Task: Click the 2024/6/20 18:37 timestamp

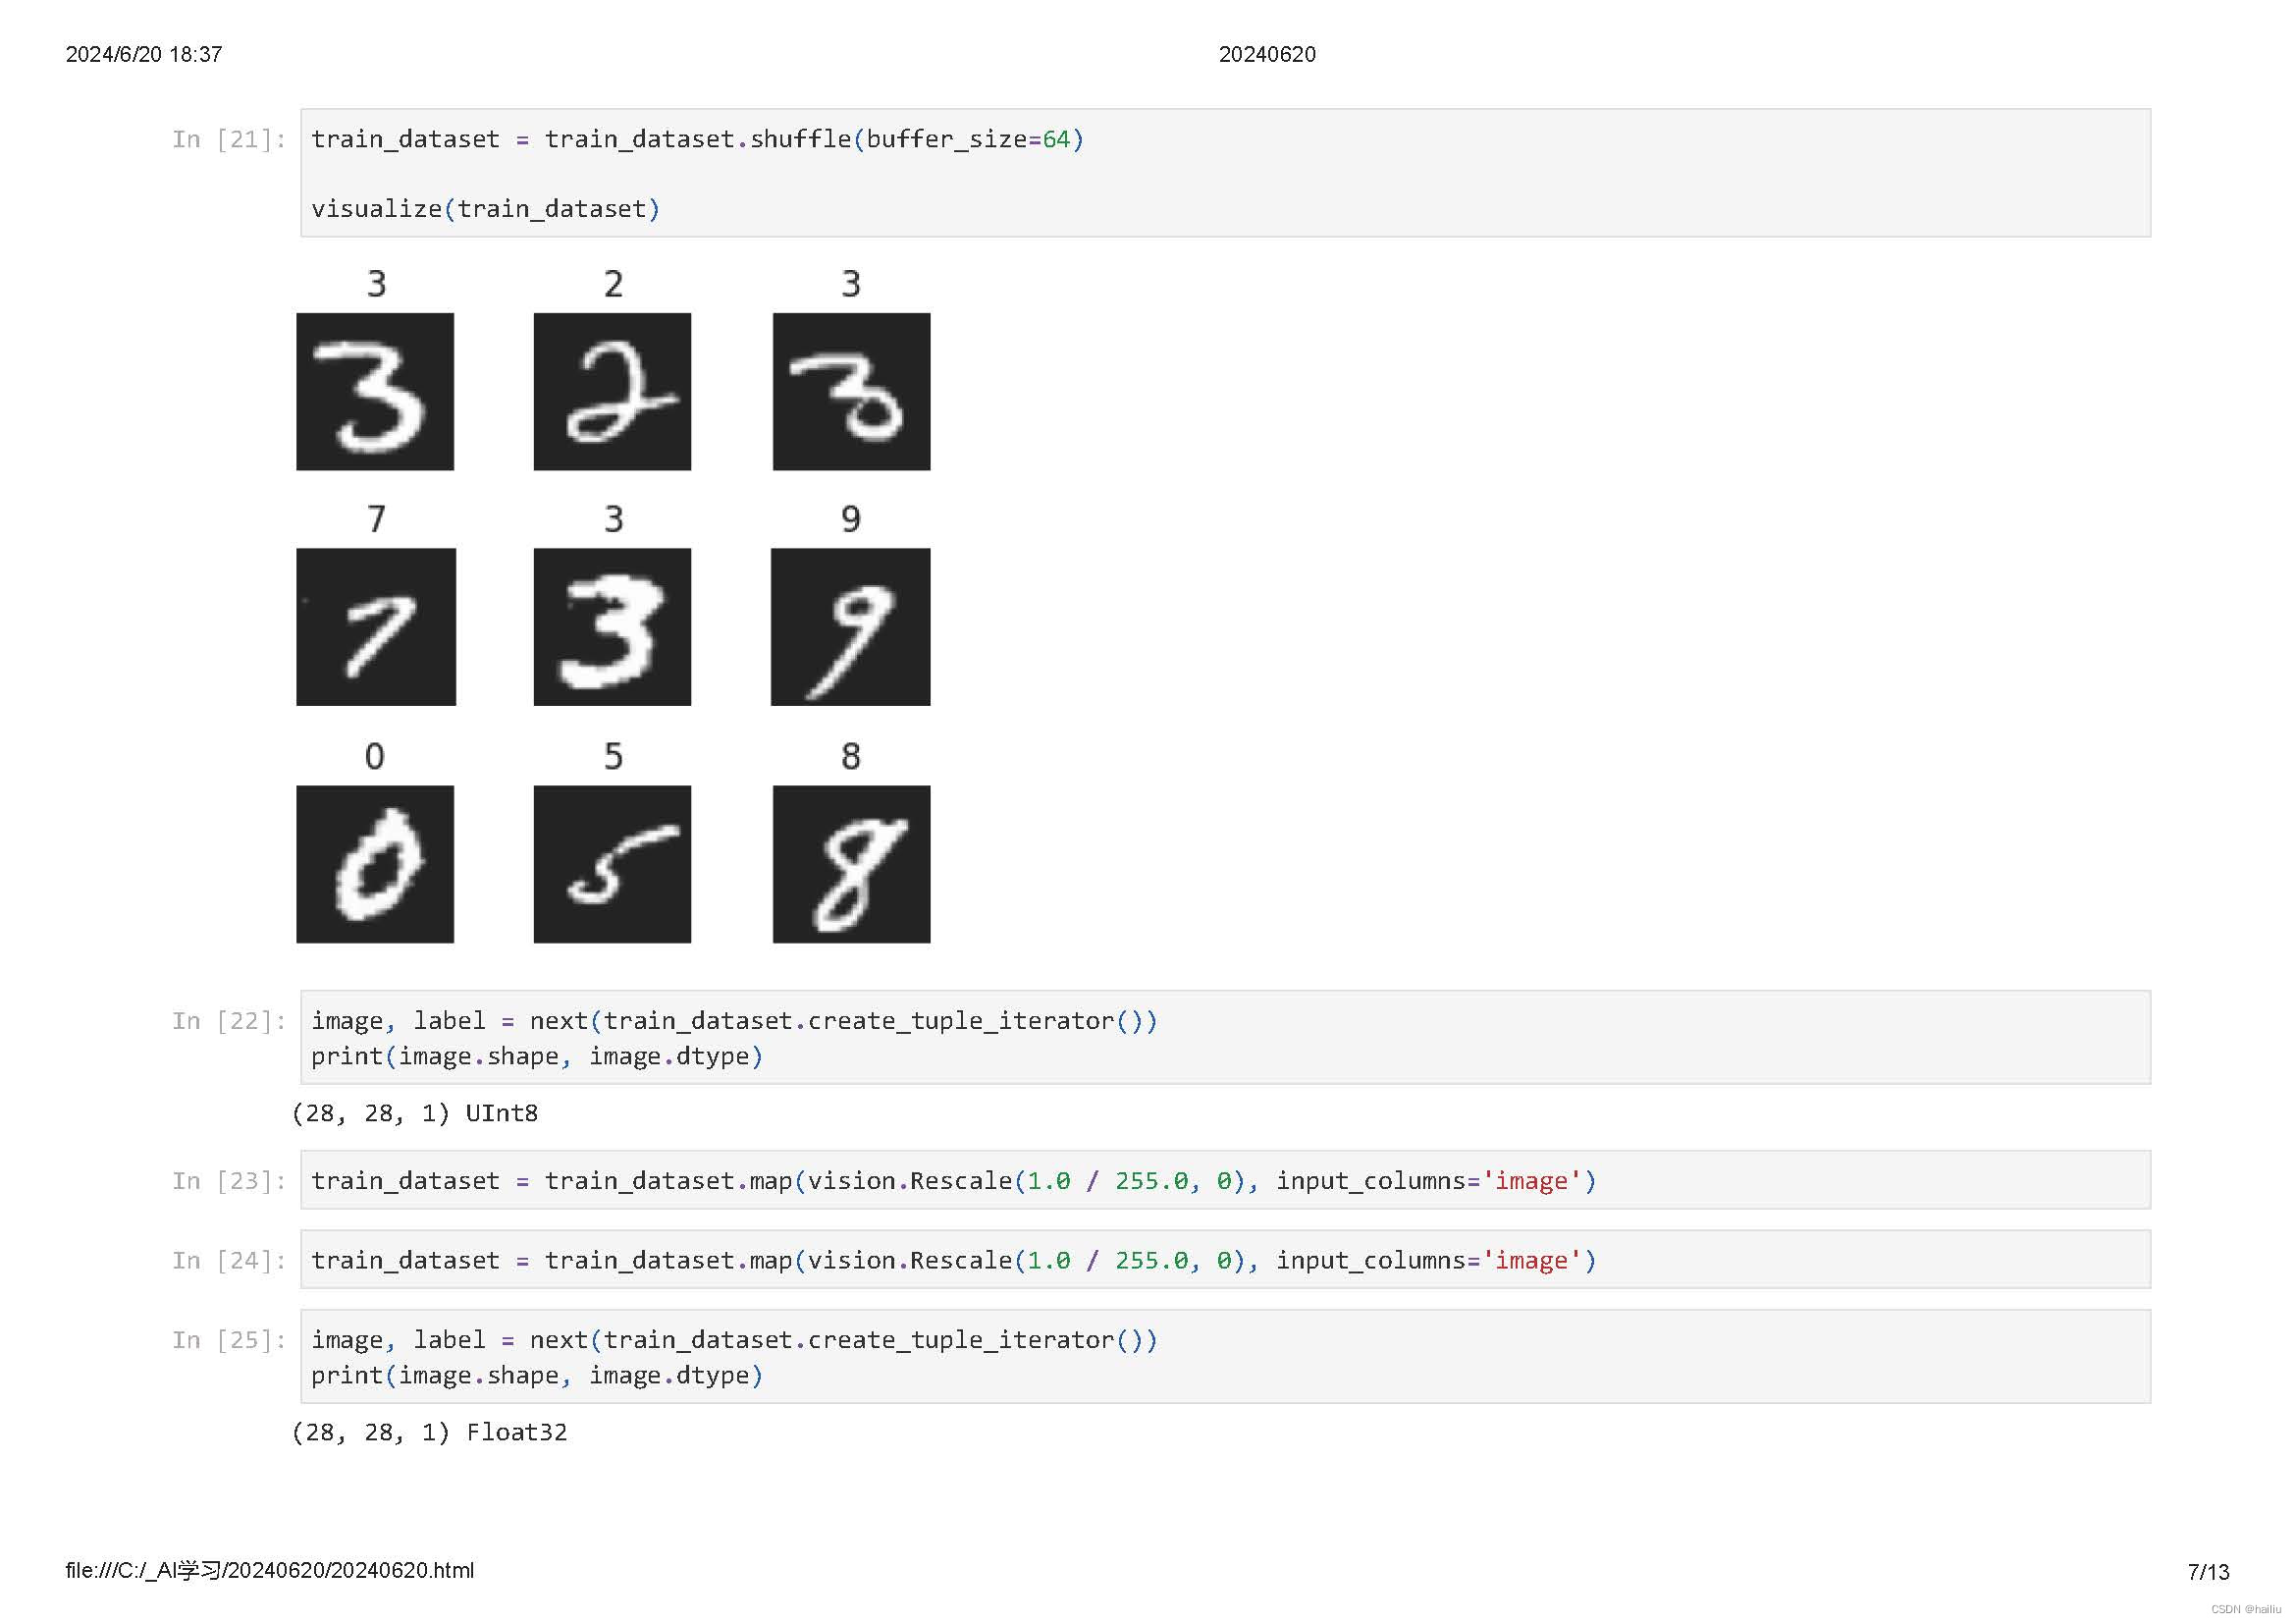Action: (x=144, y=54)
